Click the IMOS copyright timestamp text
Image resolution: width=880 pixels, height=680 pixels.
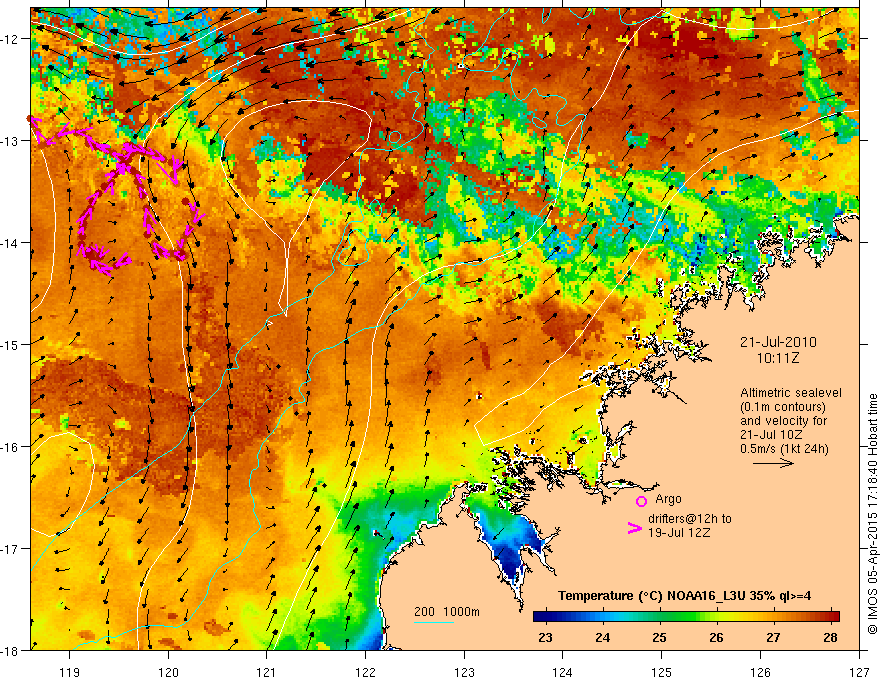click(872, 514)
